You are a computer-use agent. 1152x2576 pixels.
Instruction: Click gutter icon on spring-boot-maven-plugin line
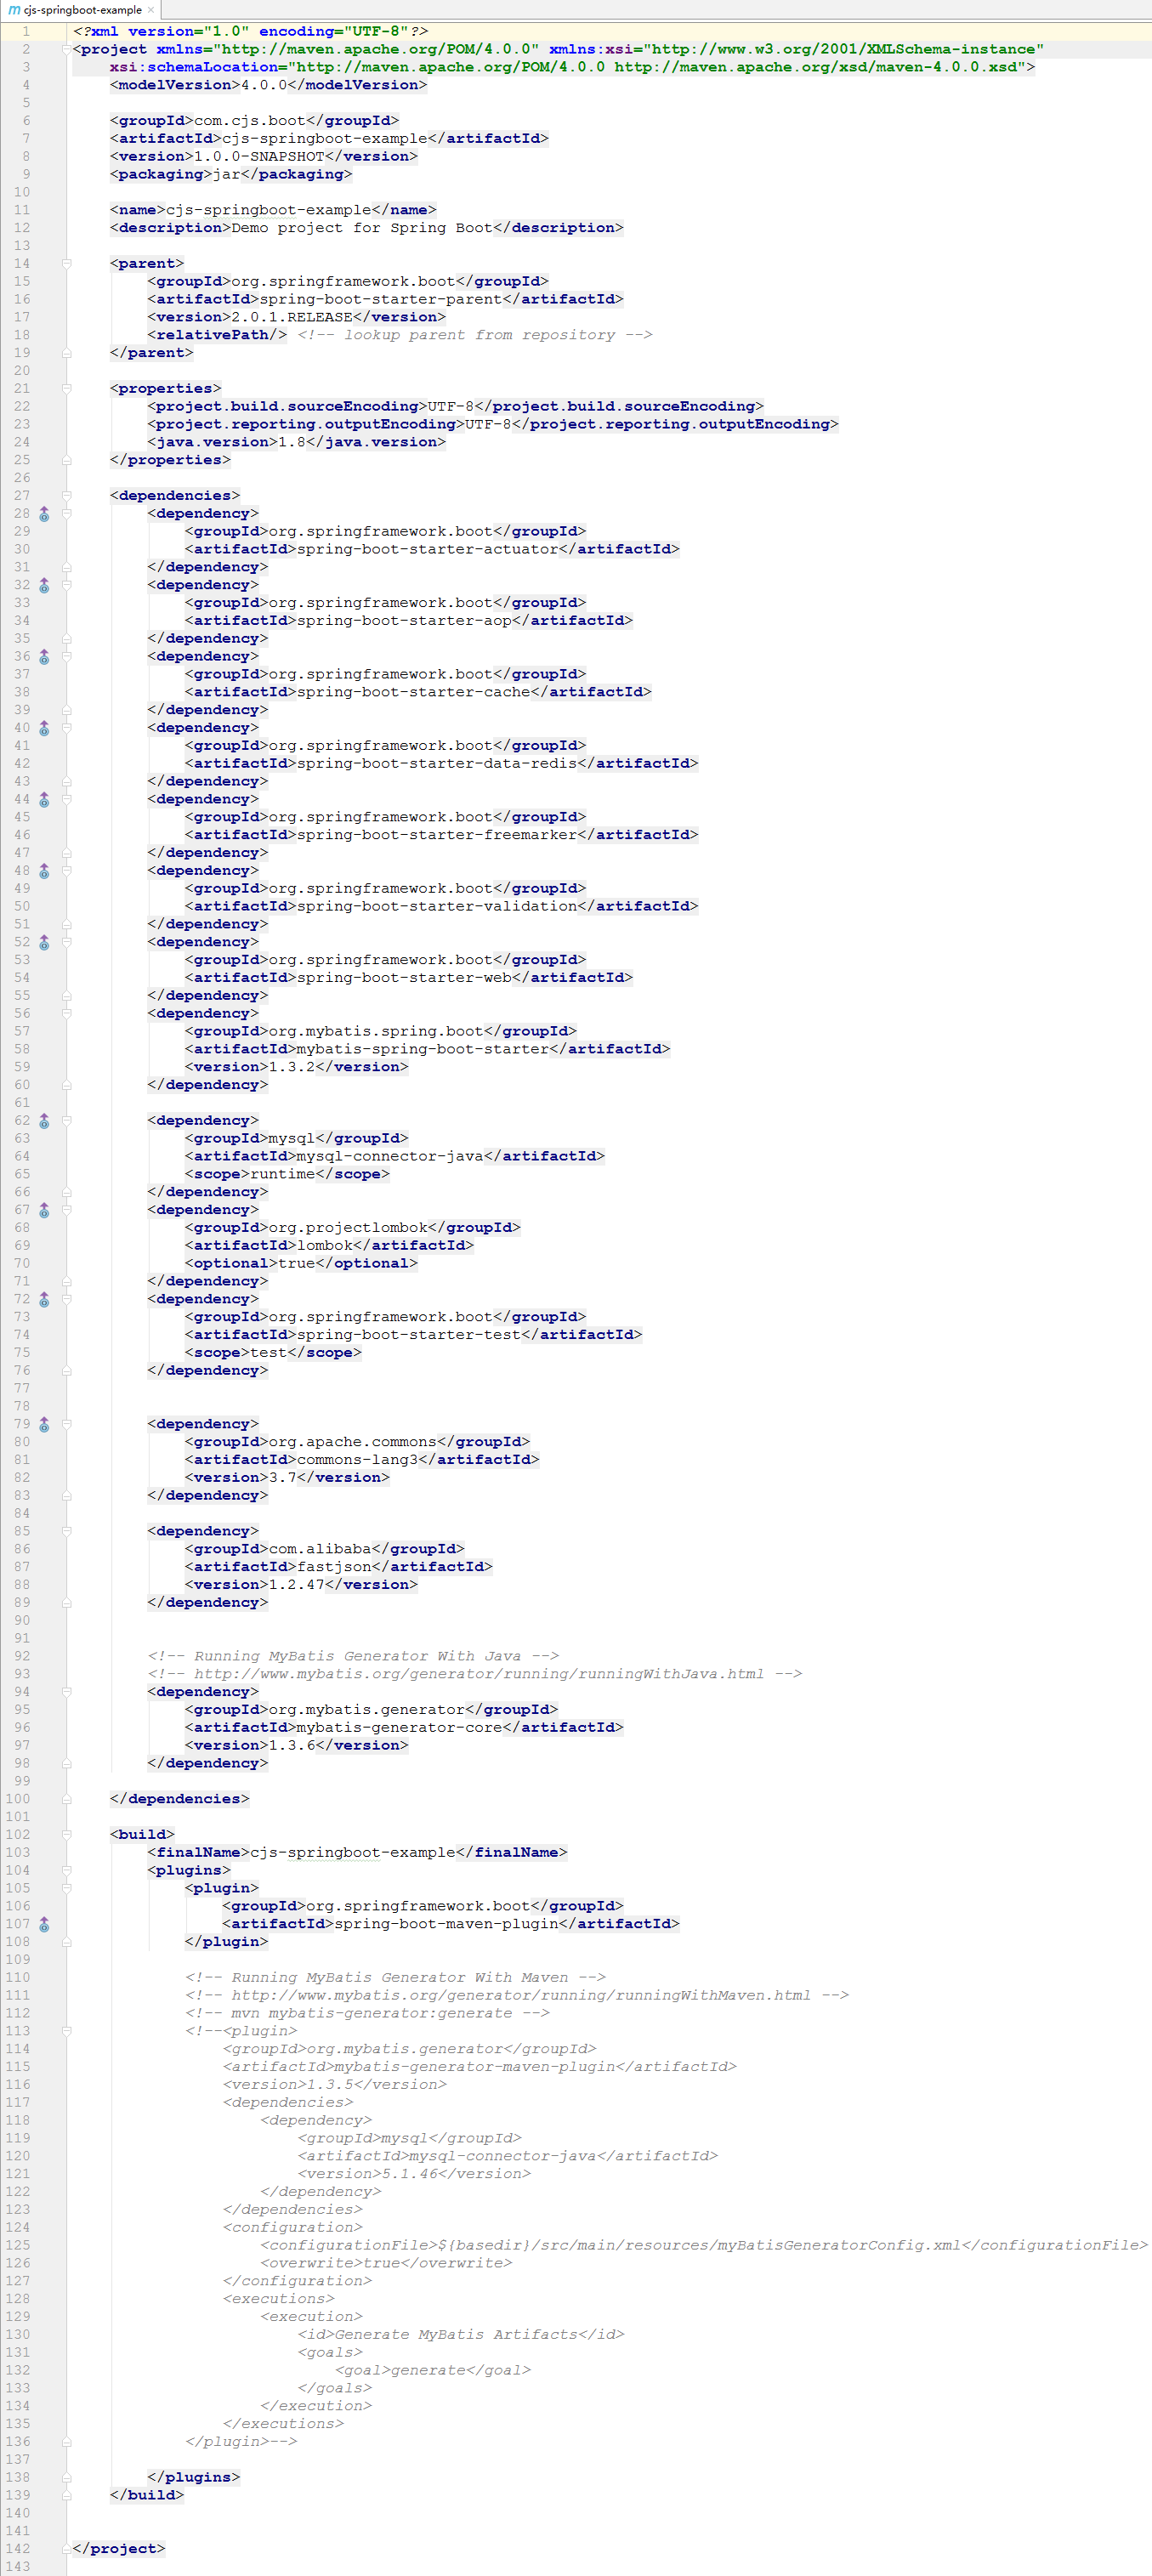click(44, 1924)
